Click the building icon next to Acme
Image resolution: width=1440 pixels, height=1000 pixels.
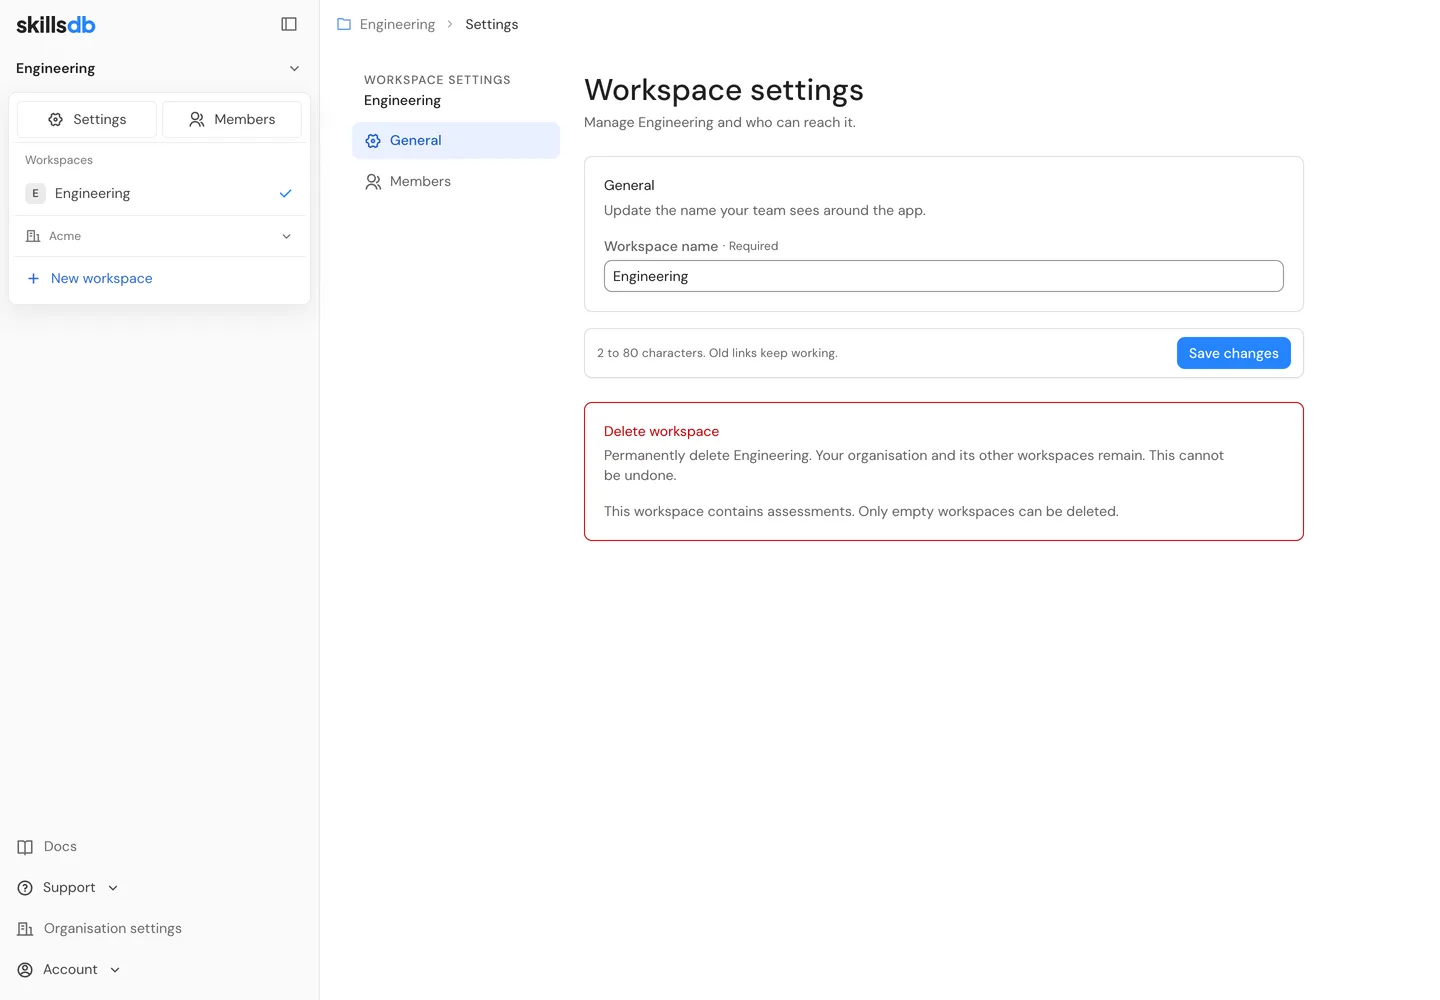(33, 236)
